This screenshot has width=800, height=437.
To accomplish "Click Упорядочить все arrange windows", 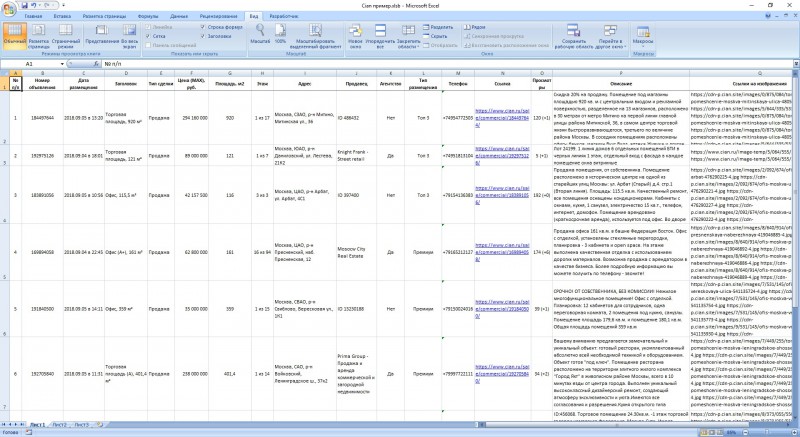I will 380,36.
